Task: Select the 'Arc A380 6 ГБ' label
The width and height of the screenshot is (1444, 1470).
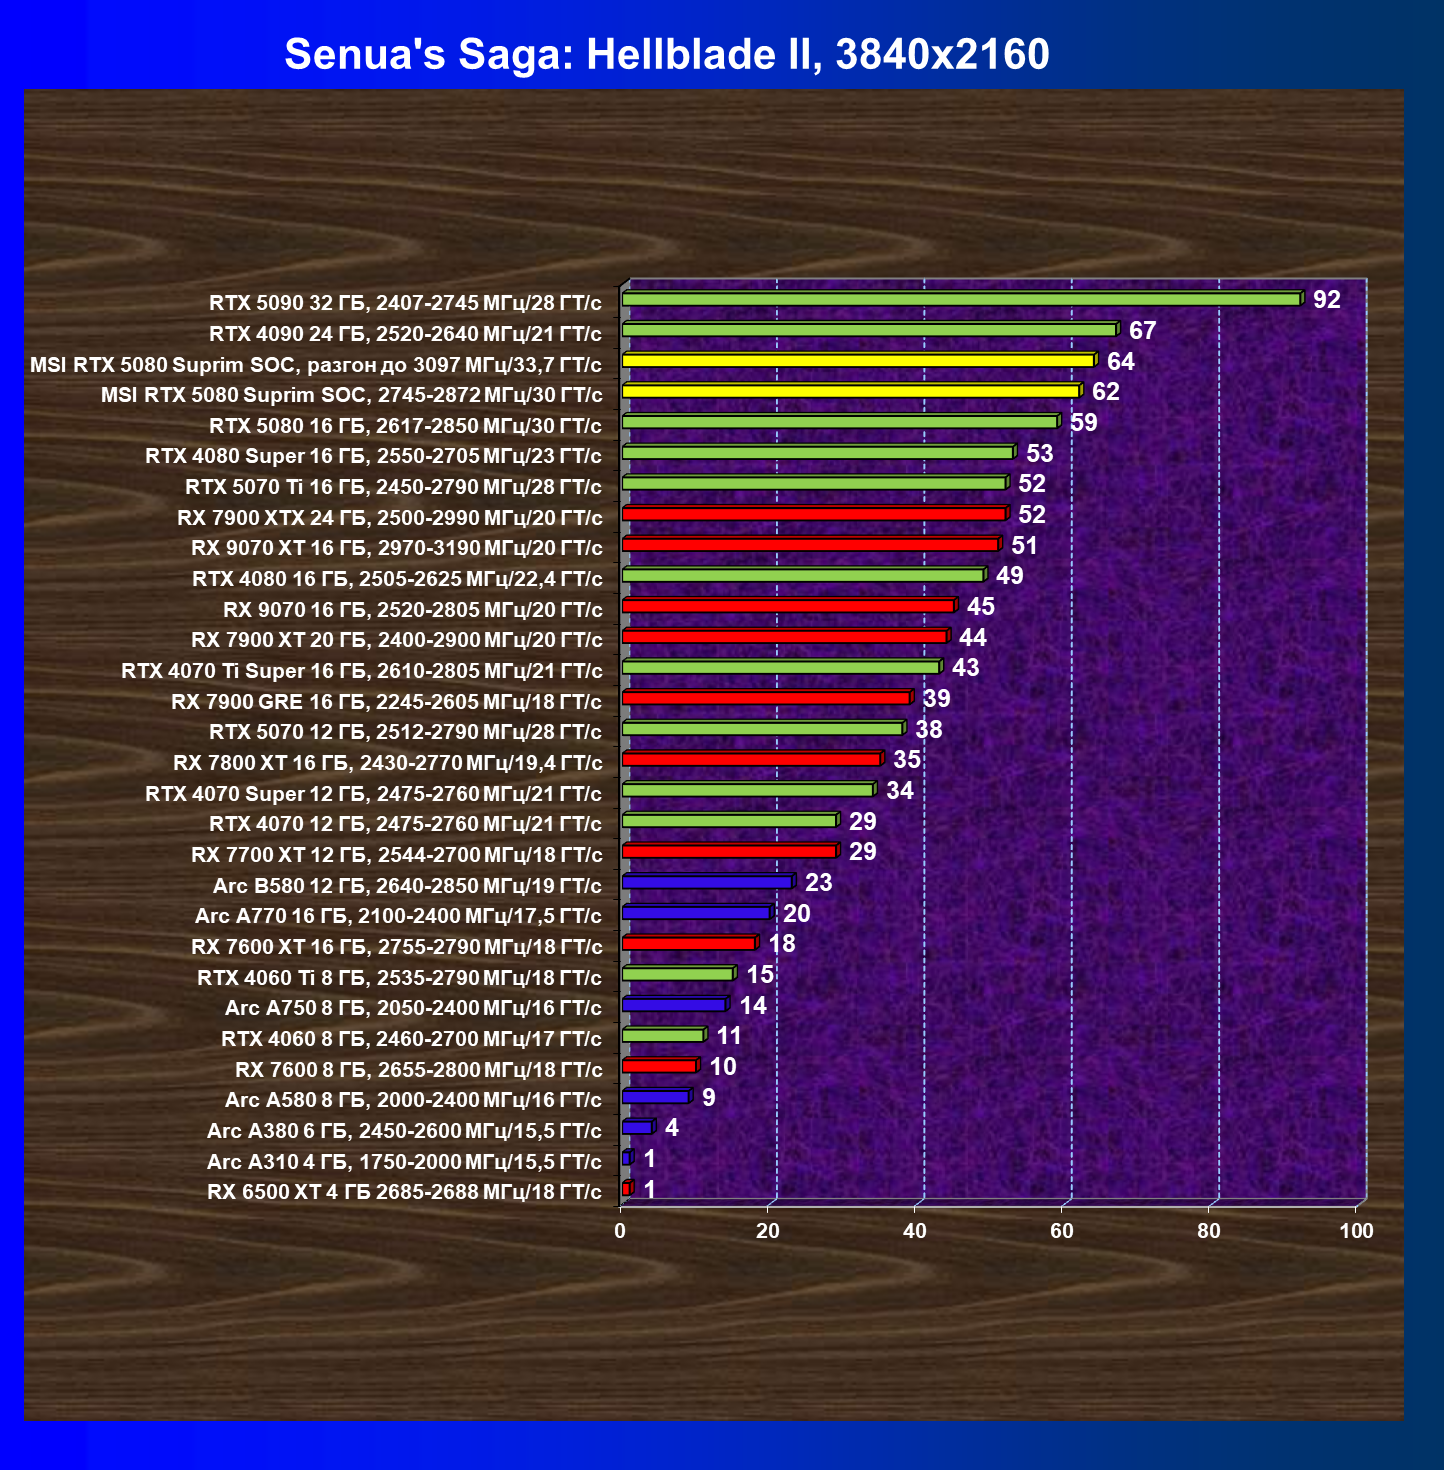Action: (404, 1131)
